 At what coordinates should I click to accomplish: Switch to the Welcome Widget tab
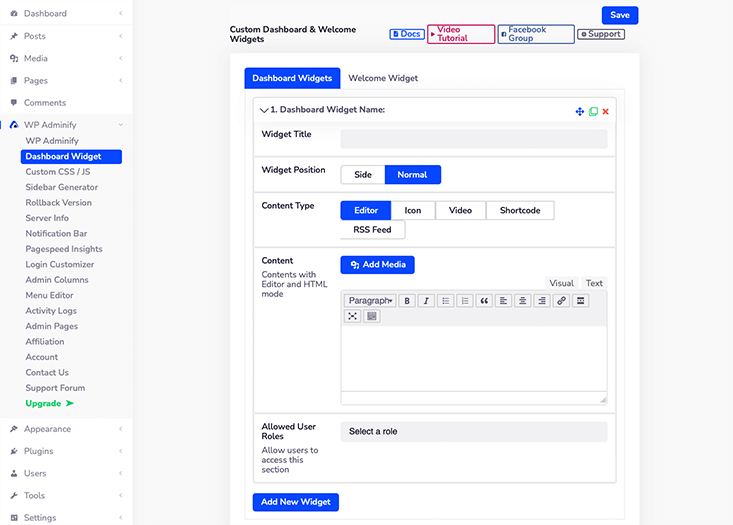pos(383,78)
